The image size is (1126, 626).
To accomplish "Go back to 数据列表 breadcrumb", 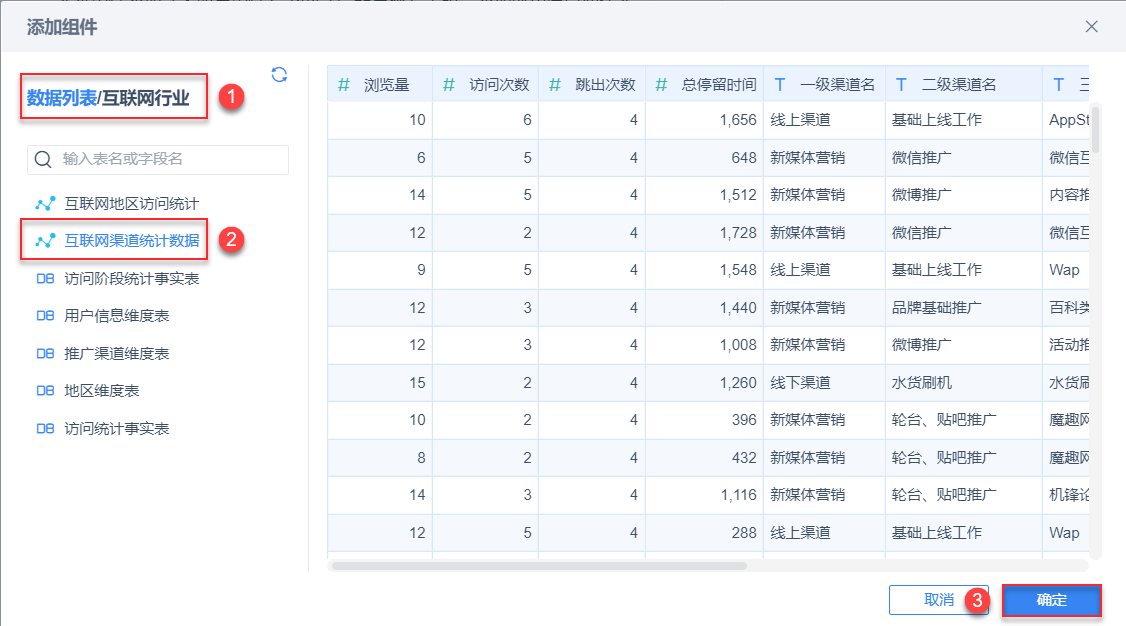I will [x=62, y=98].
